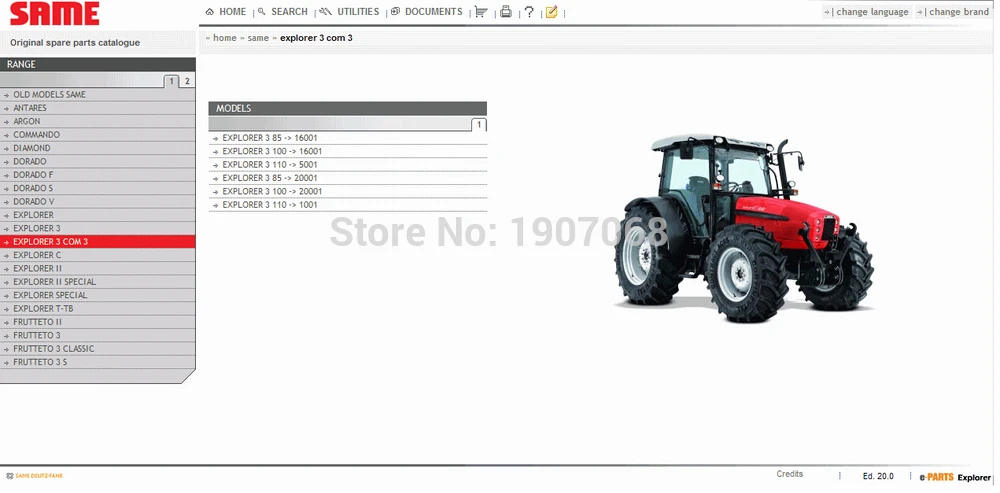Select EXPLORER SPECIAL range entry
The width and height of the screenshot is (1000, 493).
click(x=98, y=295)
